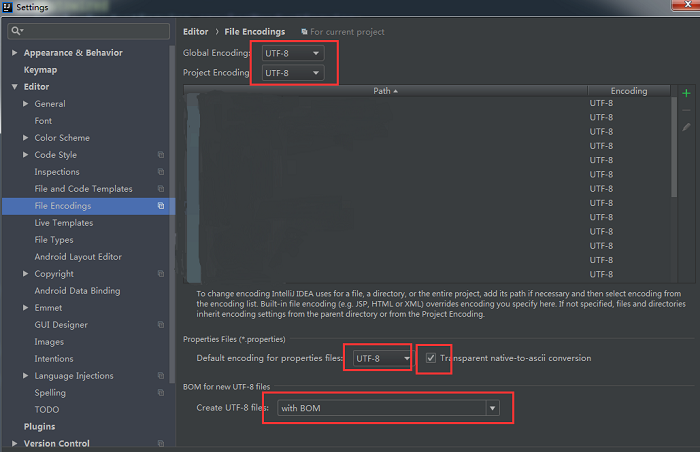This screenshot has width=700, height=452.
Task: Select Keymap in the settings tree
Action: click(40, 70)
